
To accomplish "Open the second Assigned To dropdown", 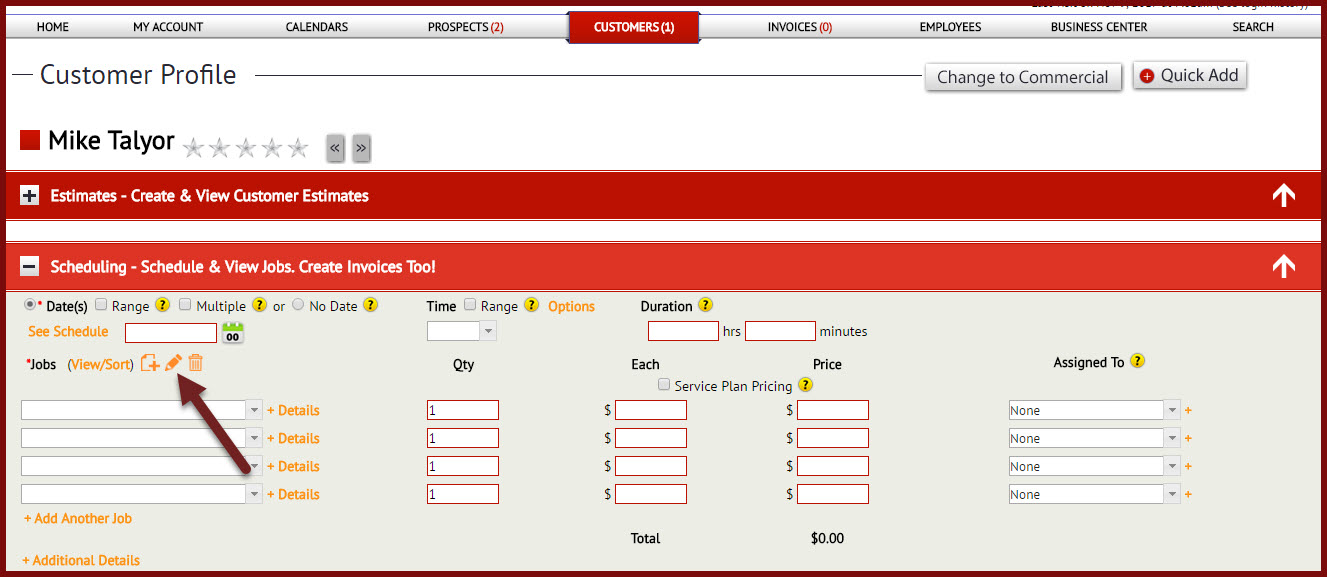I will [x=1094, y=438].
